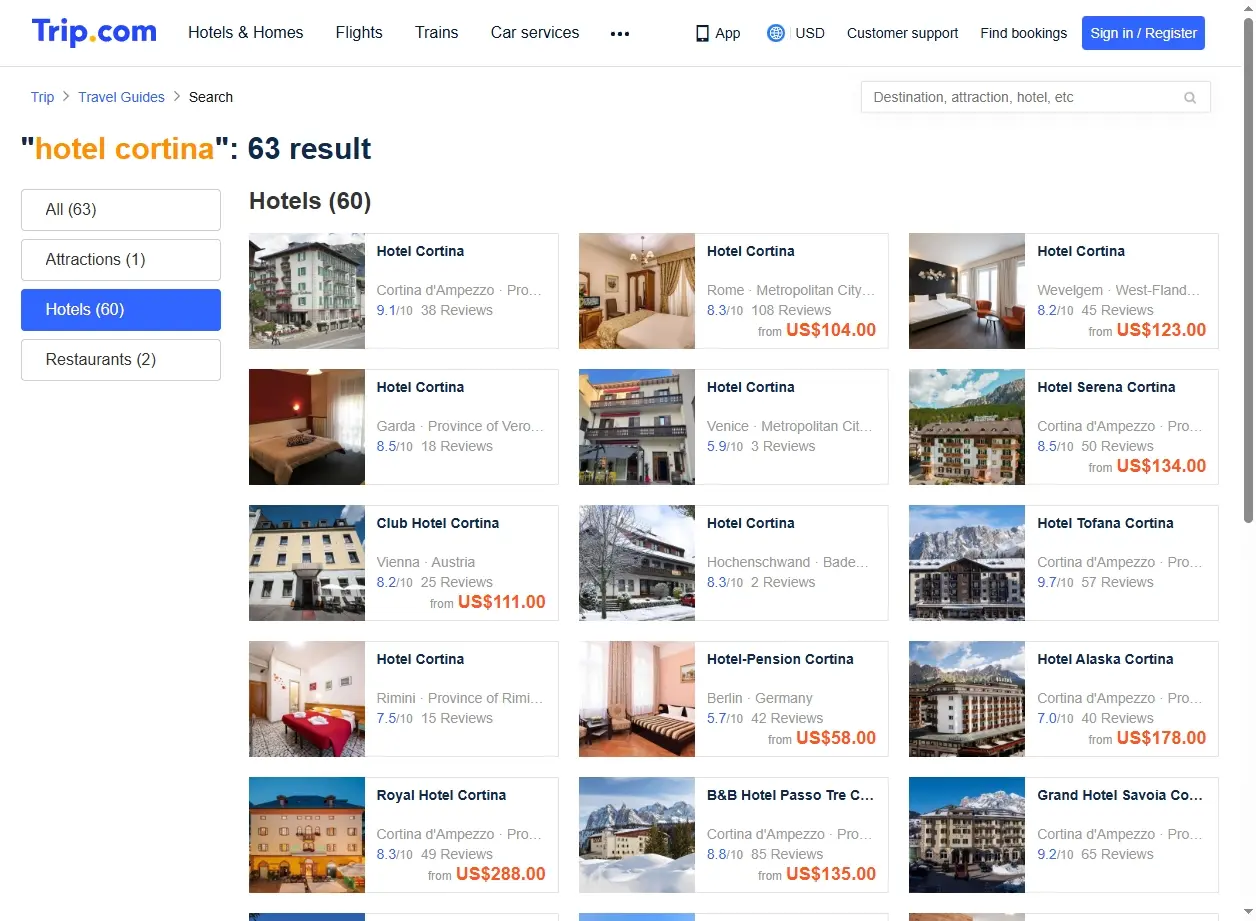1256x921 pixels.
Task: Open Club Hotel Cortina photo
Action: pyautogui.click(x=307, y=563)
